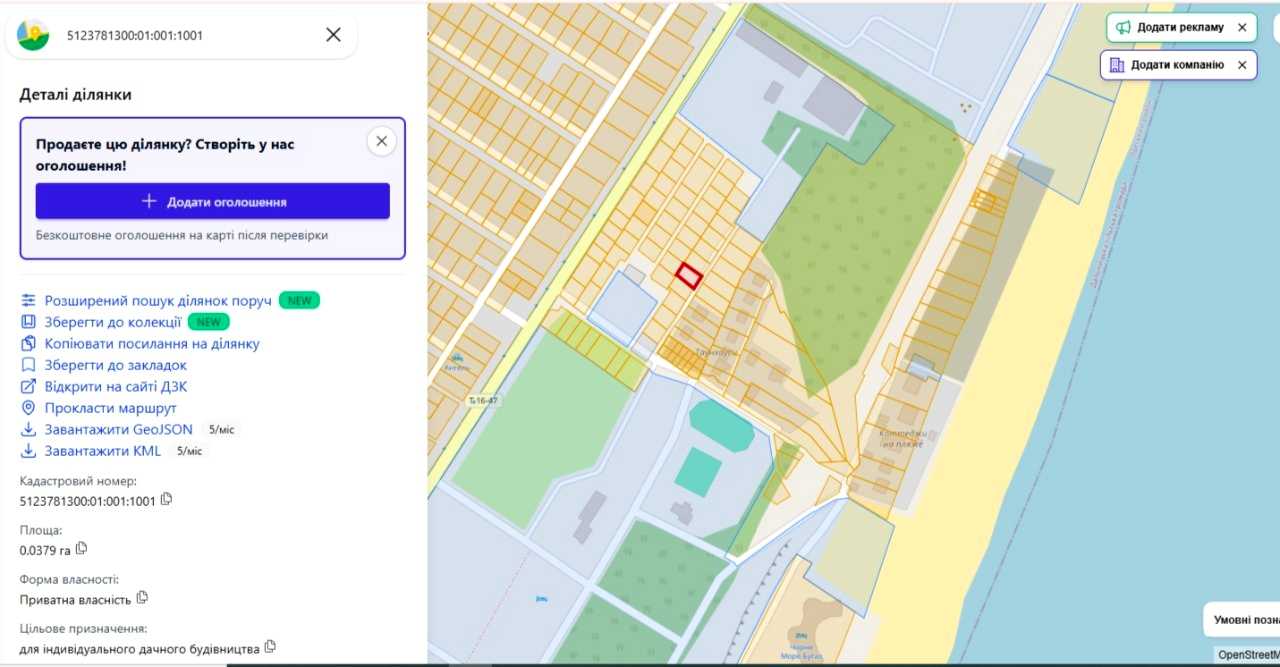Click the 'Додати рекламу' button

(x=1181, y=27)
